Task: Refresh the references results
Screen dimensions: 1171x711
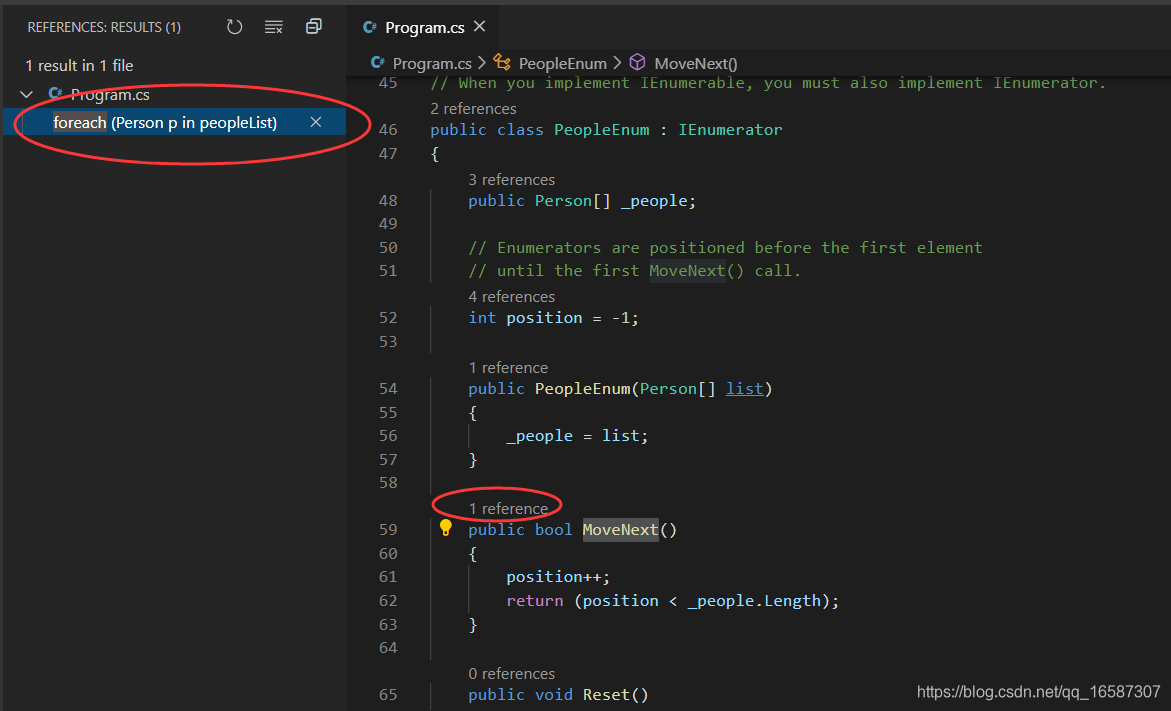Action: tap(234, 27)
